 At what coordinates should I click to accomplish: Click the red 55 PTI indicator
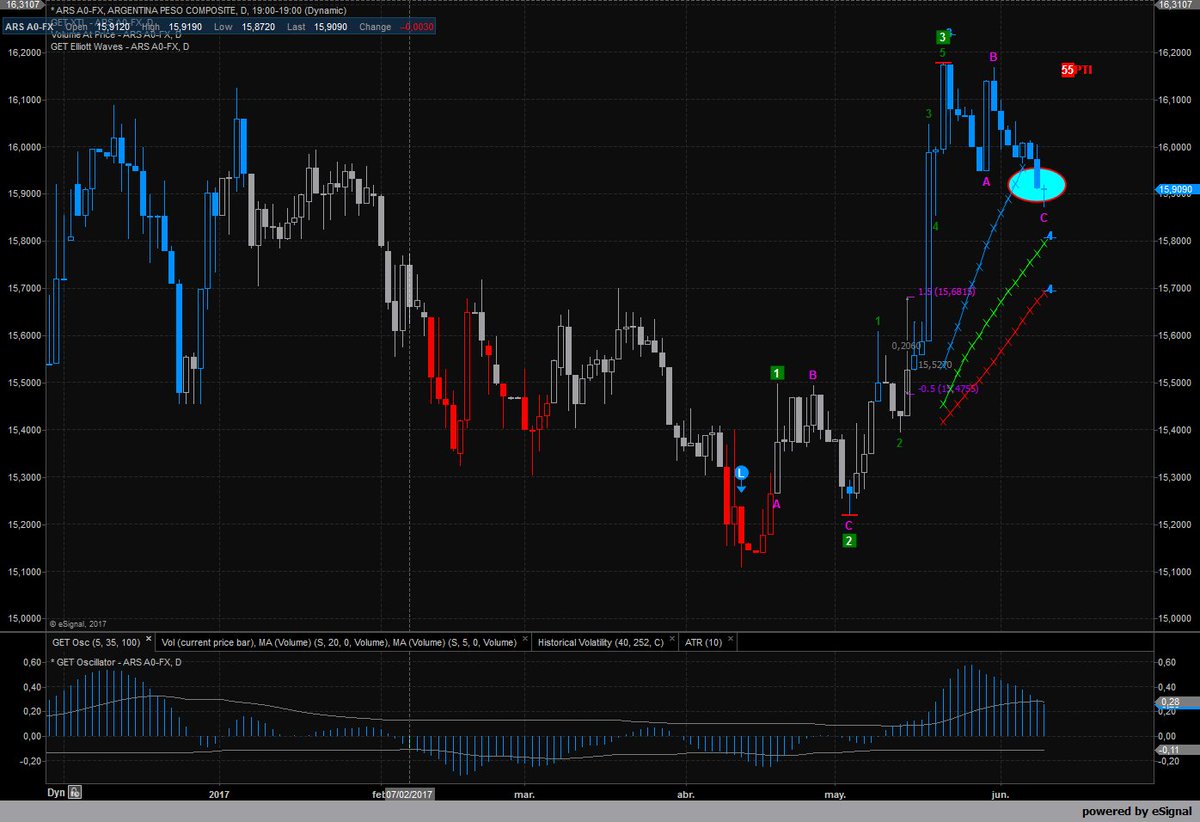click(x=1077, y=70)
